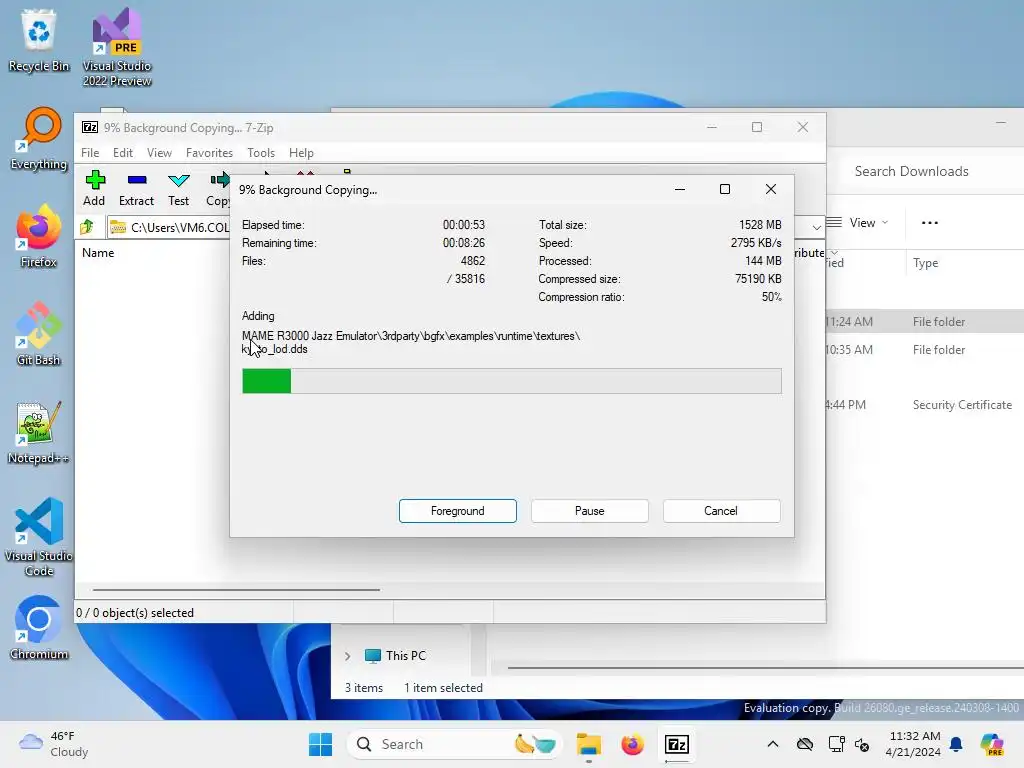The height and width of the screenshot is (768, 1024).
Task: Click the 7-Zip taskbar icon
Action: pos(677,744)
